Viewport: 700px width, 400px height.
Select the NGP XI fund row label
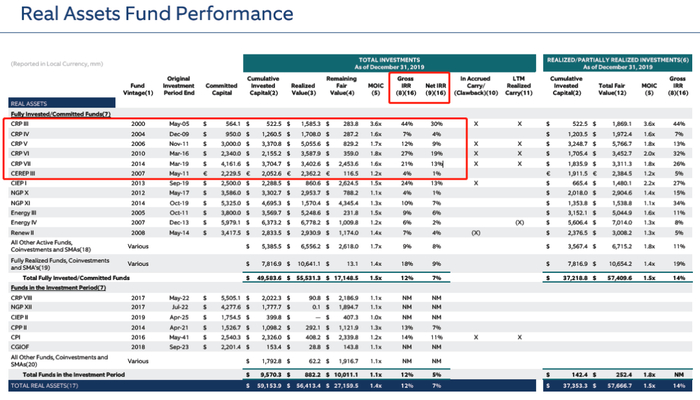click(20, 203)
